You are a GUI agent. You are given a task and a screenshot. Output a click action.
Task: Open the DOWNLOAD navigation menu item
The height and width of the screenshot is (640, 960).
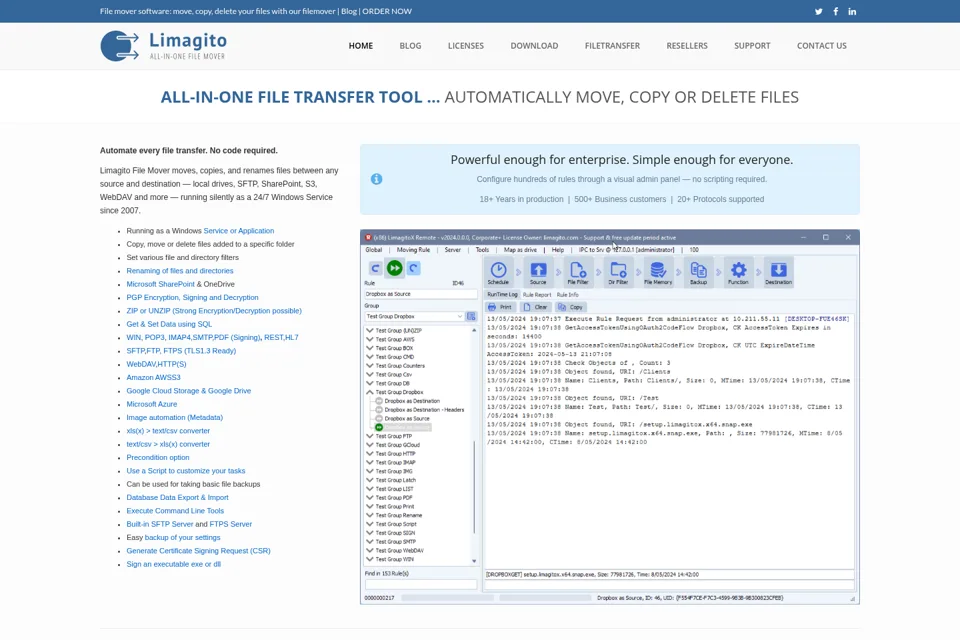coord(534,46)
